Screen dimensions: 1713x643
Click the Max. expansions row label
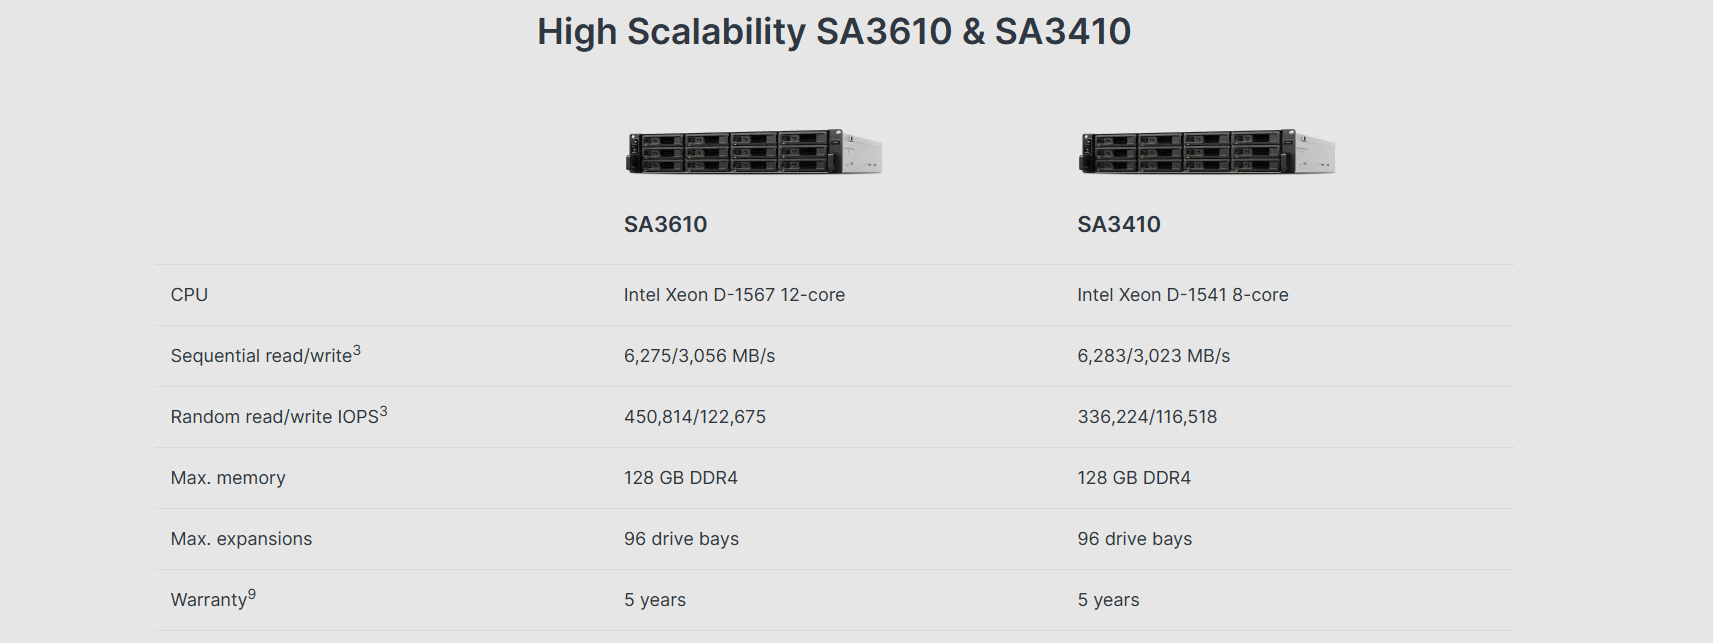(x=241, y=539)
